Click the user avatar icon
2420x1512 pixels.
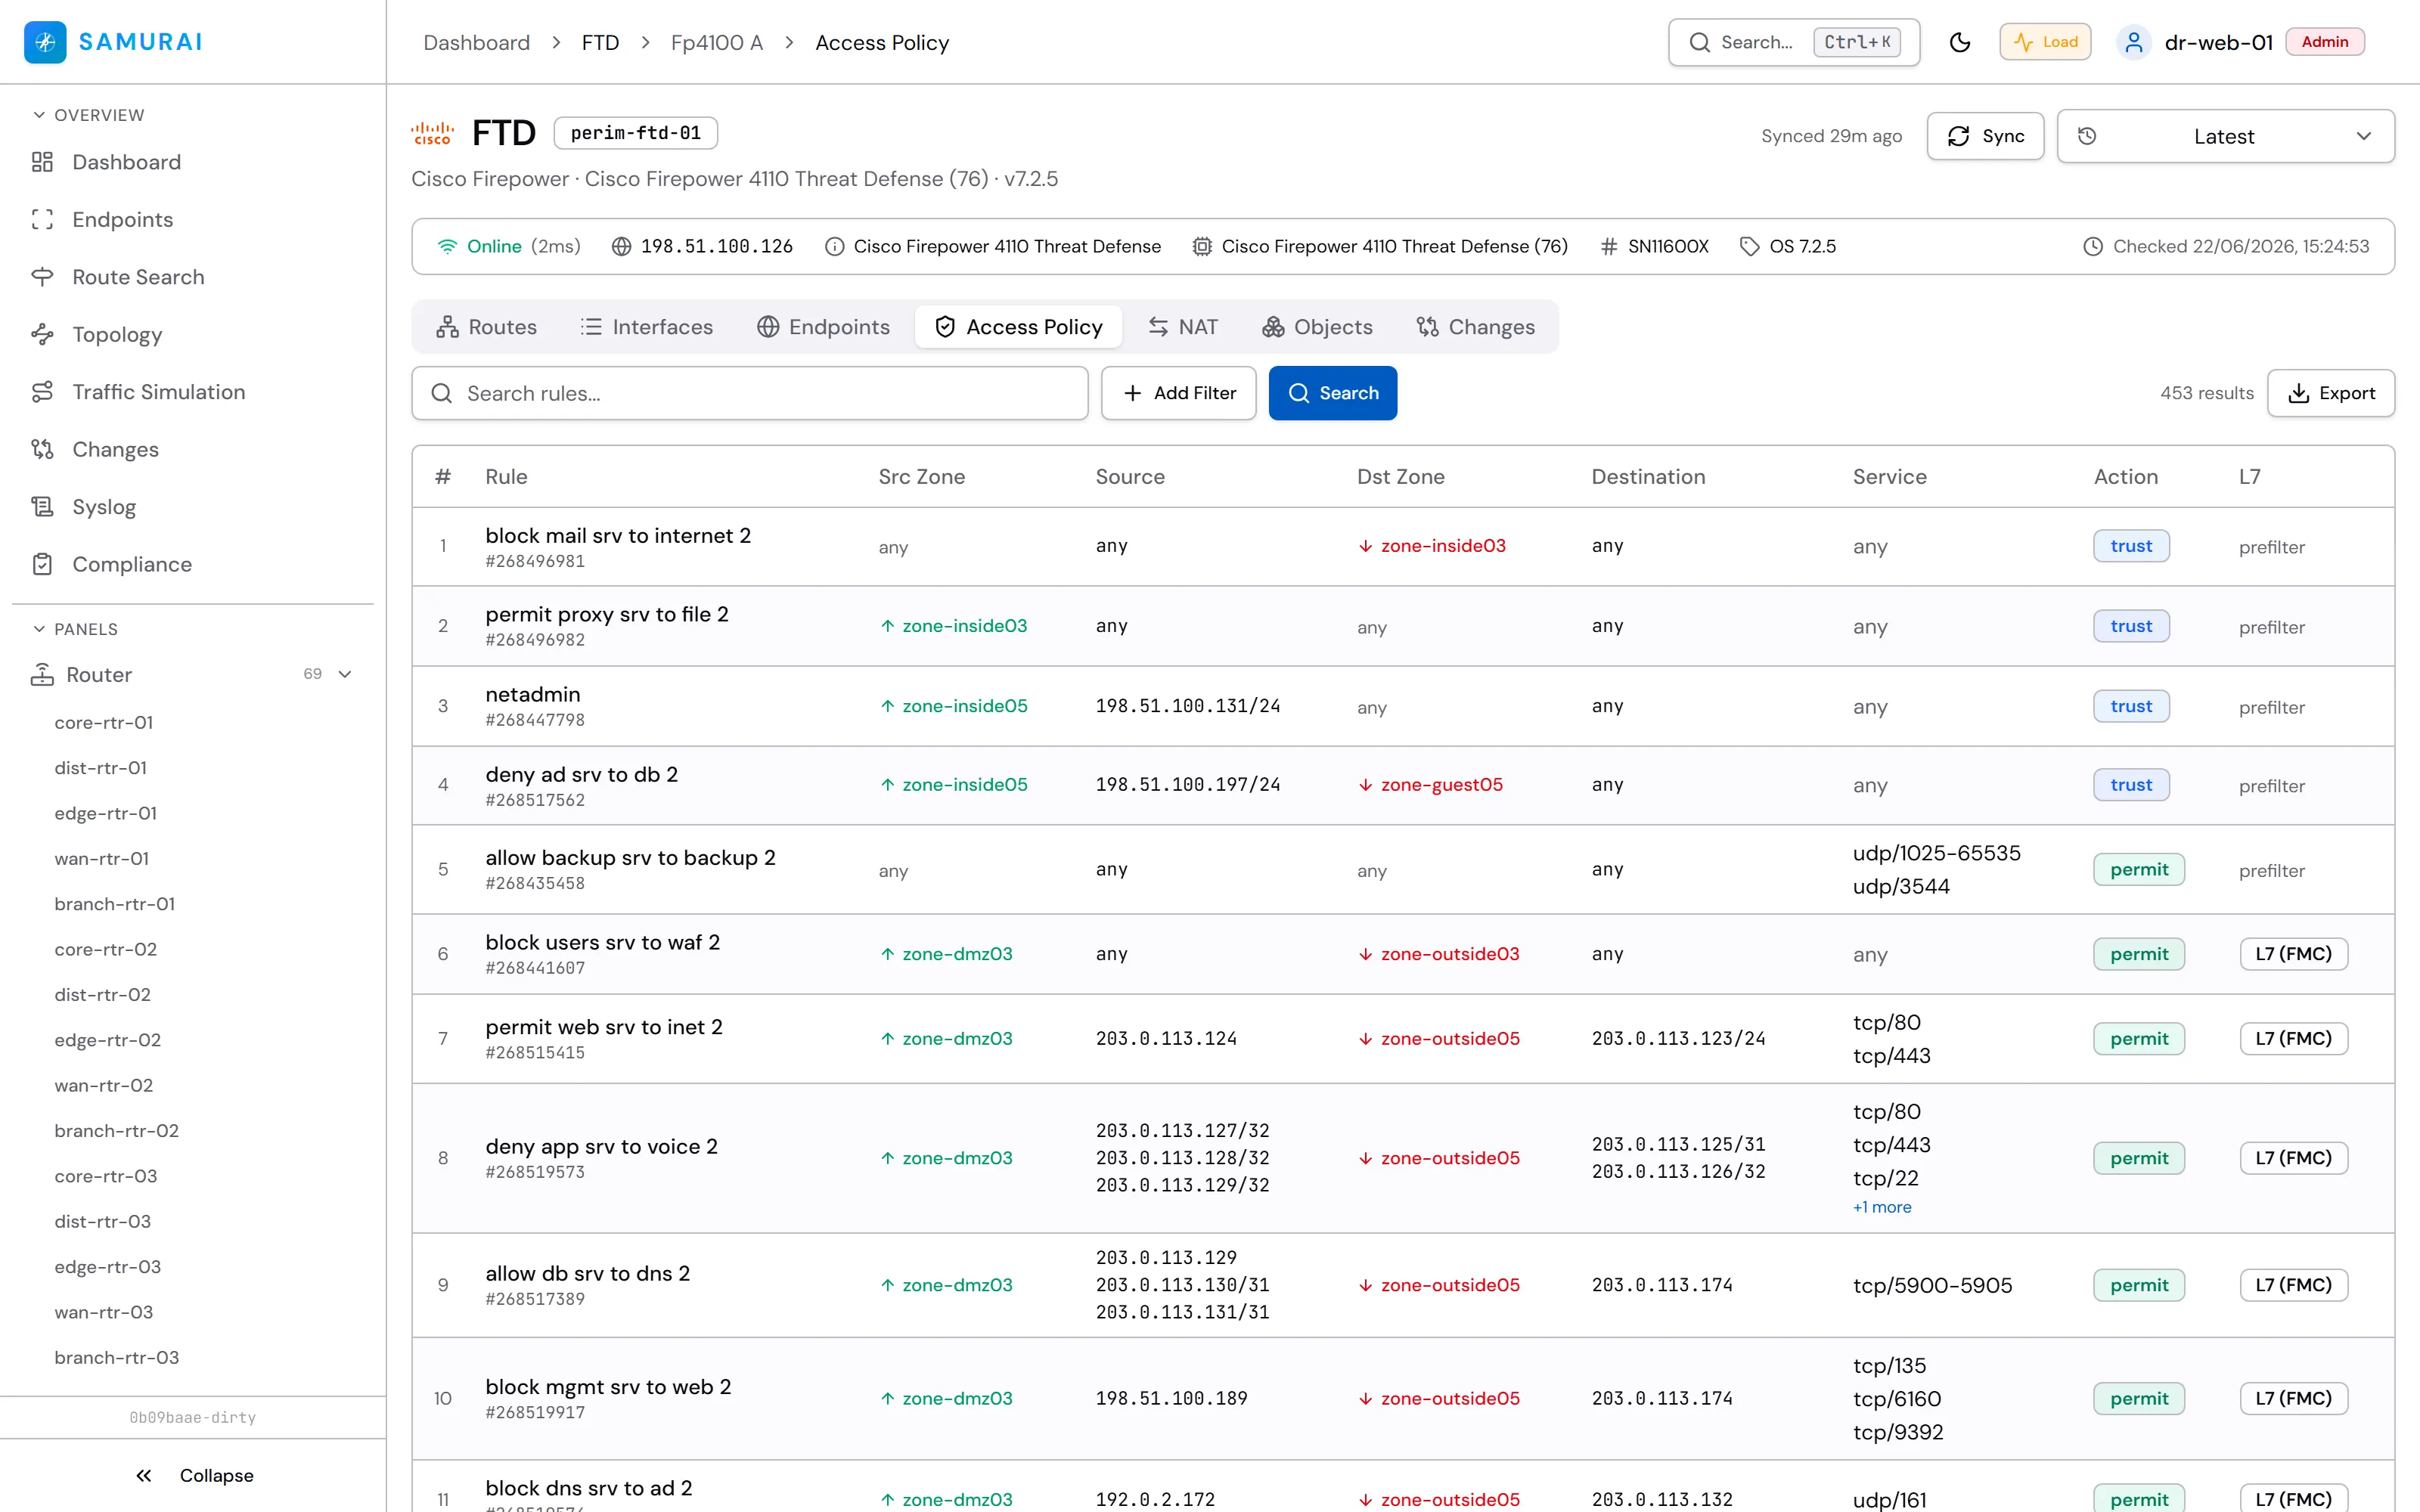pyautogui.click(x=2133, y=42)
